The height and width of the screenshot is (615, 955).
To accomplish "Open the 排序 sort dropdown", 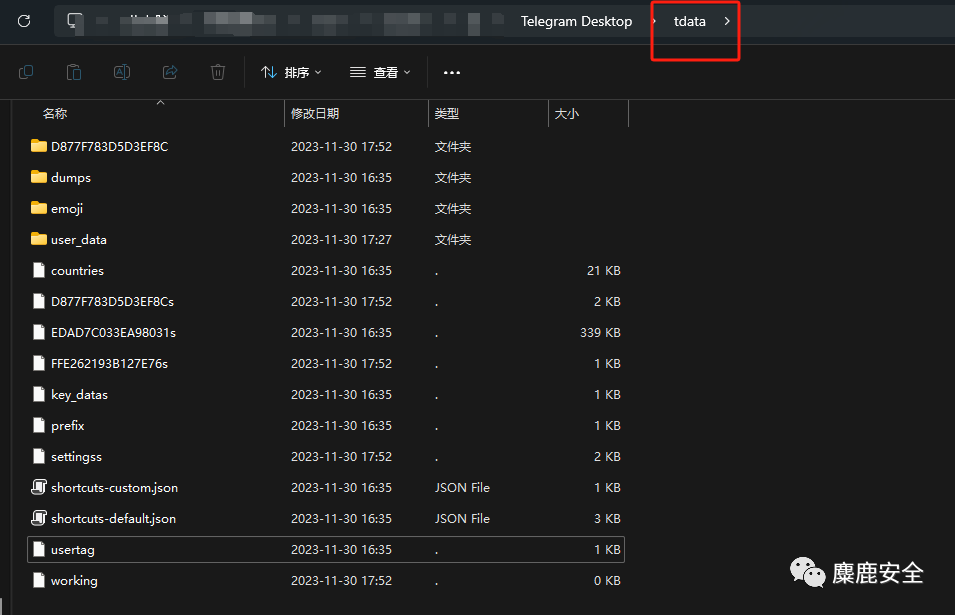I will [x=291, y=72].
